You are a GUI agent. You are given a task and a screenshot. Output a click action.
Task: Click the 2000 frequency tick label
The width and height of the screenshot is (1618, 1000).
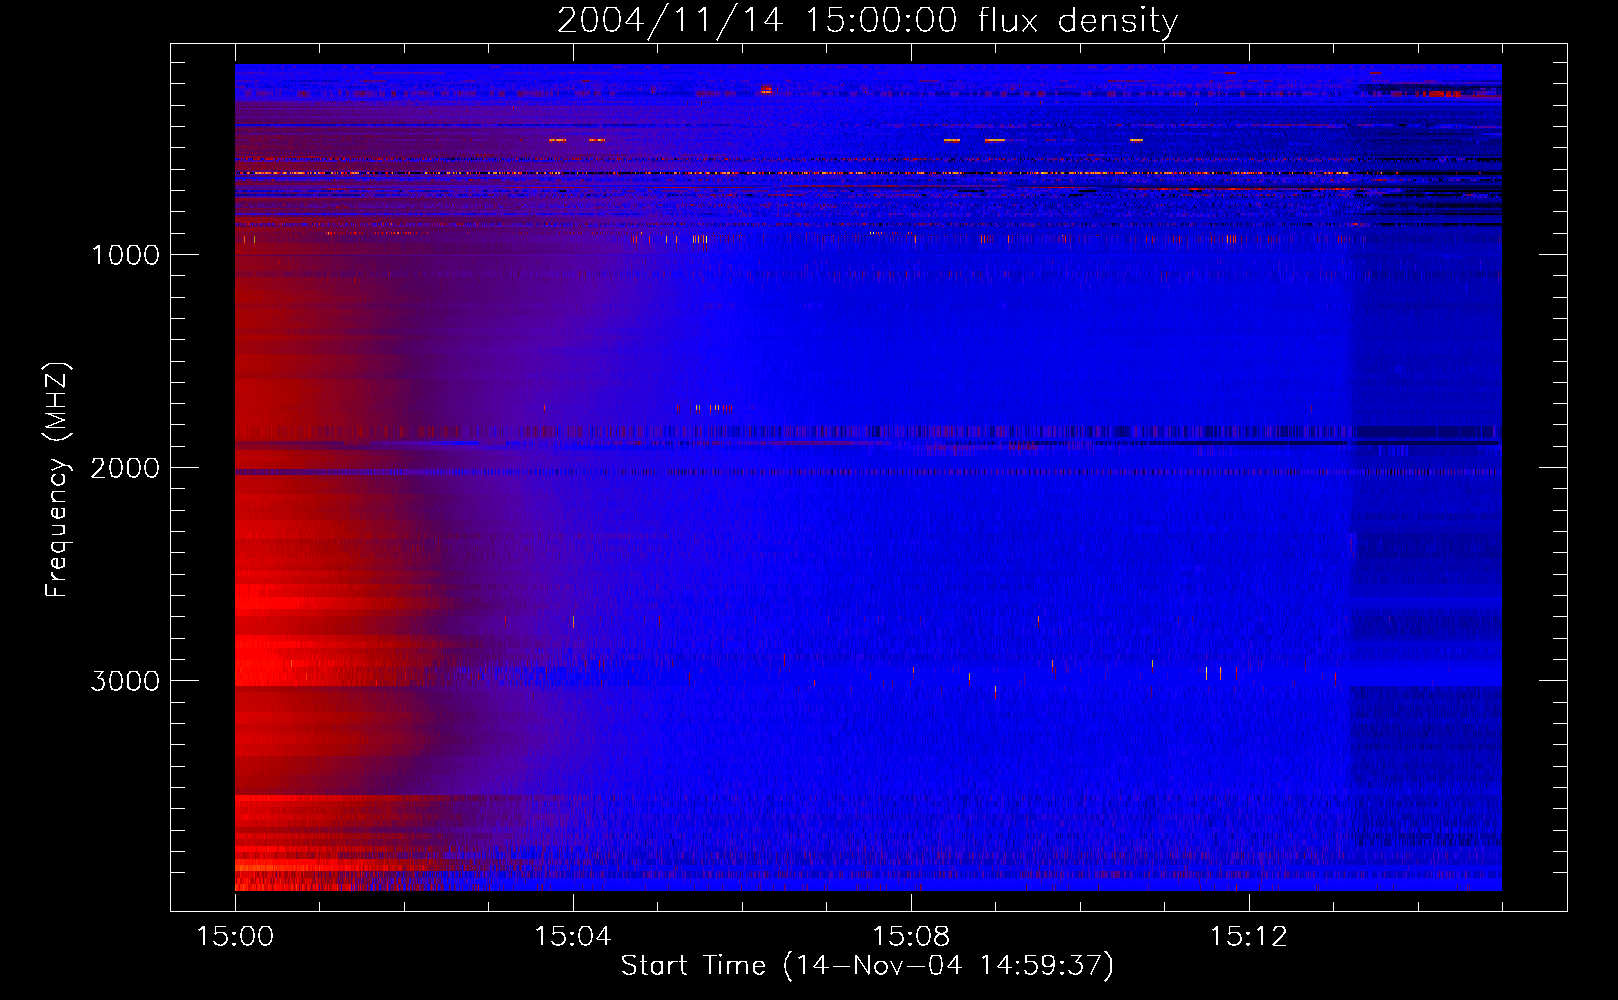pyautogui.click(x=125, y=468)
